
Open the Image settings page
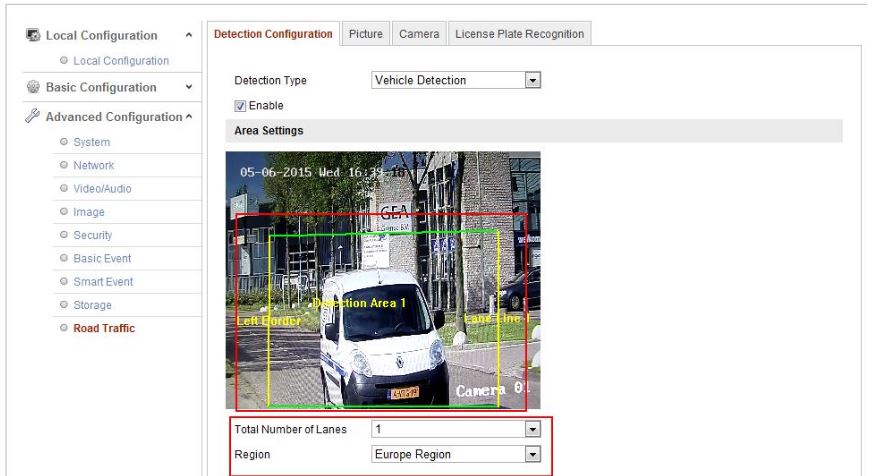(89, 212)
